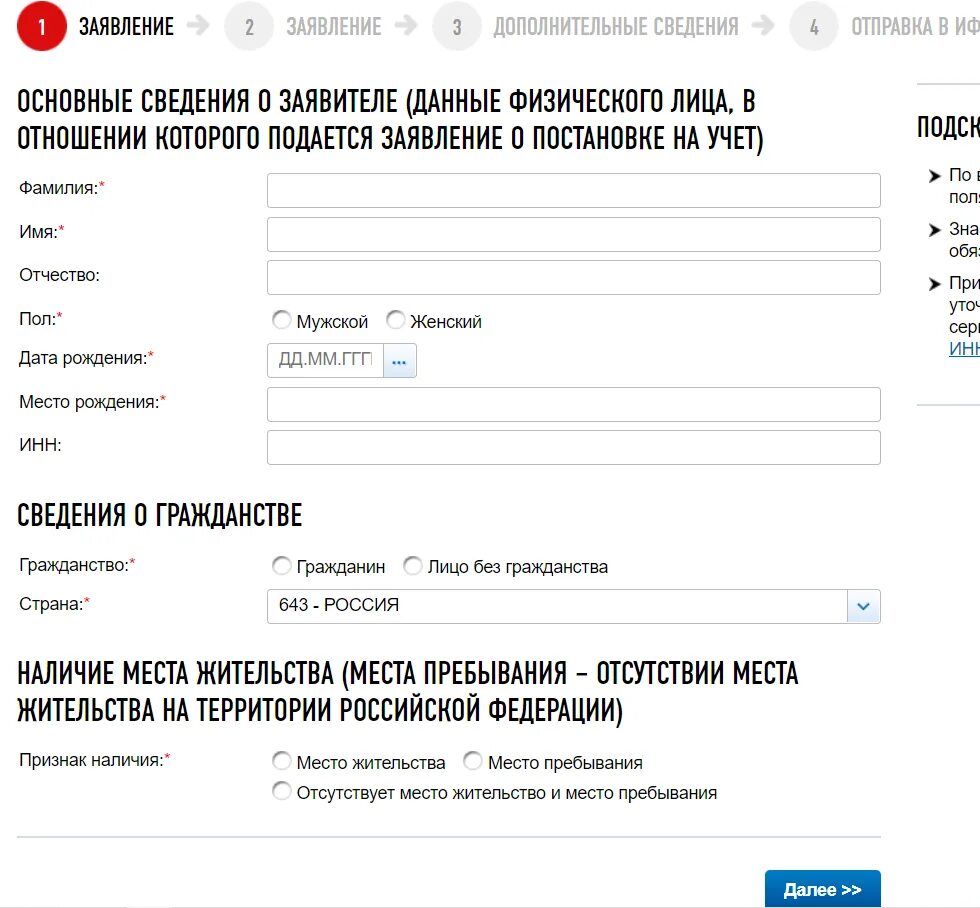980x908 pixels.
Task: Select Место пребывания radio button
Action: click(x=473, y=762)
